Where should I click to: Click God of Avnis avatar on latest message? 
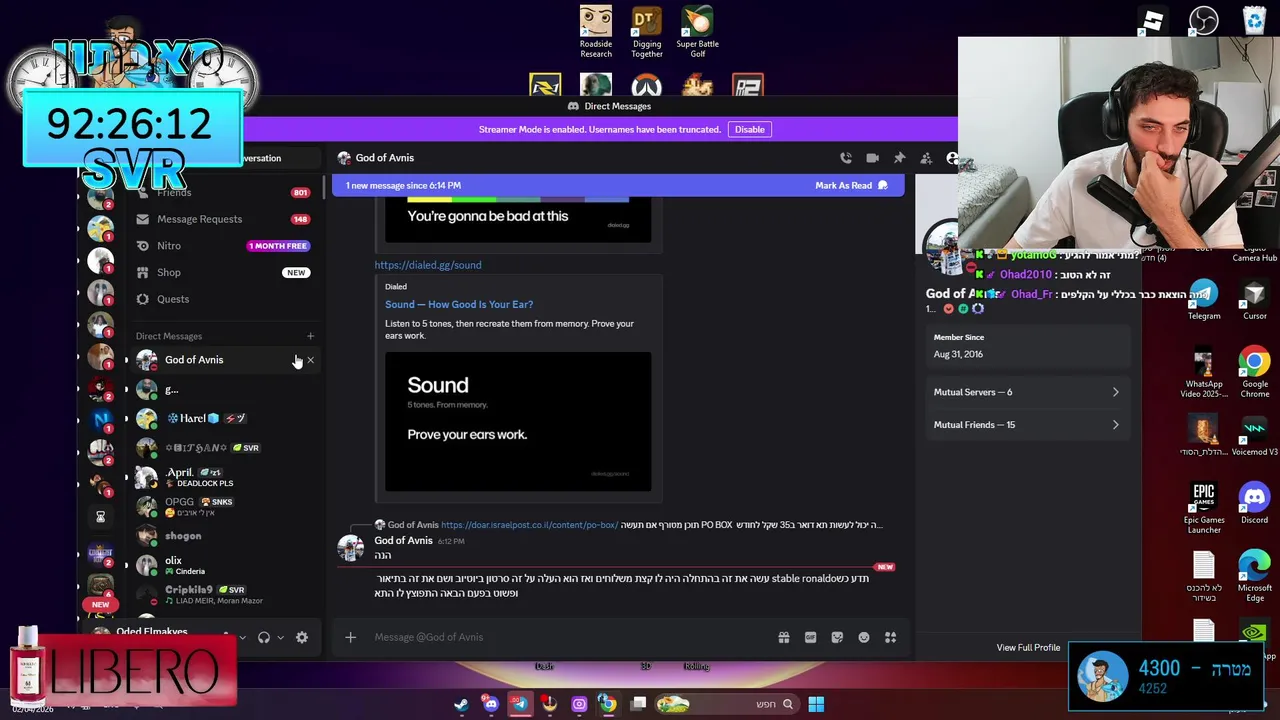pyautogui.click(x=350, y=548)
